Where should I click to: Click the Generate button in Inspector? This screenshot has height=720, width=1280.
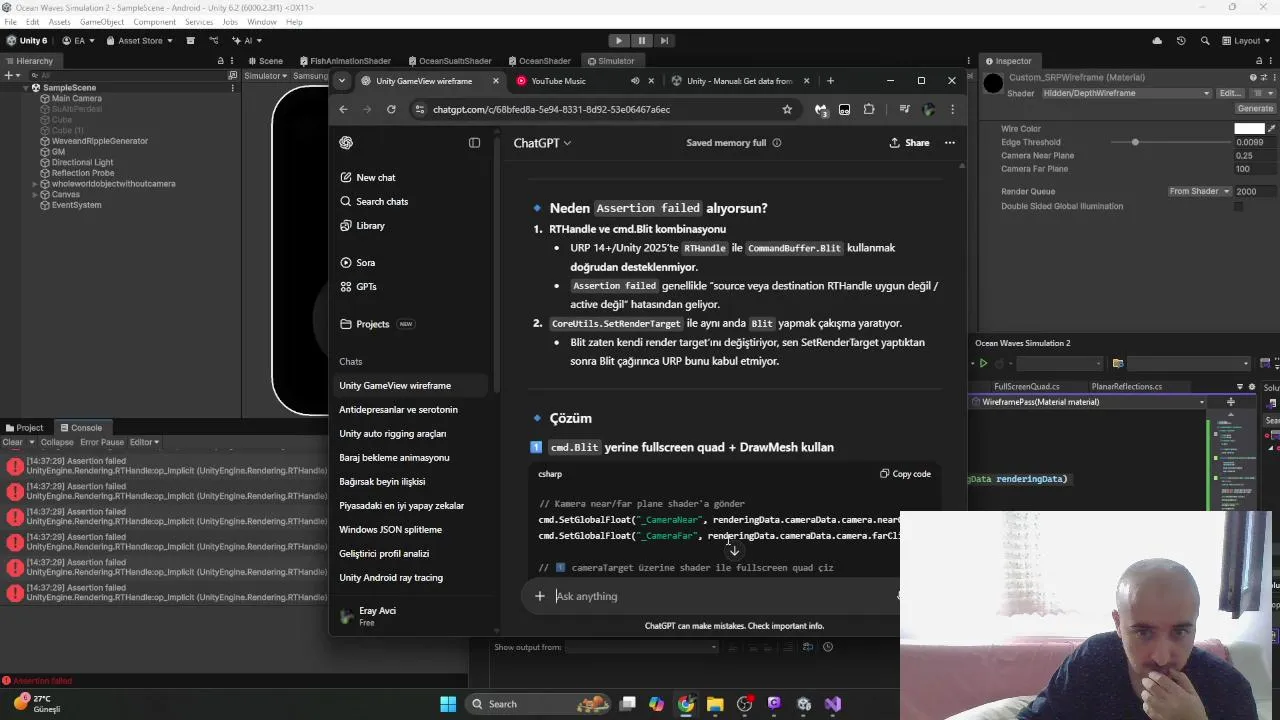1255,108
